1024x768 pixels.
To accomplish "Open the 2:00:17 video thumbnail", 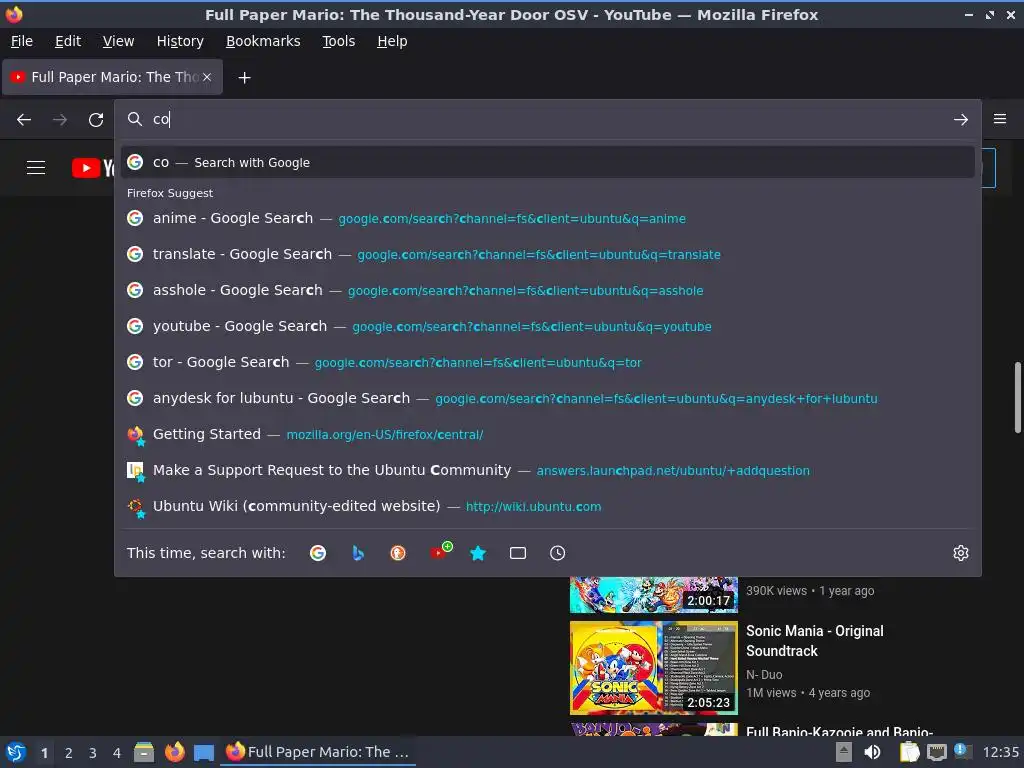I will (x=654, y=595).
